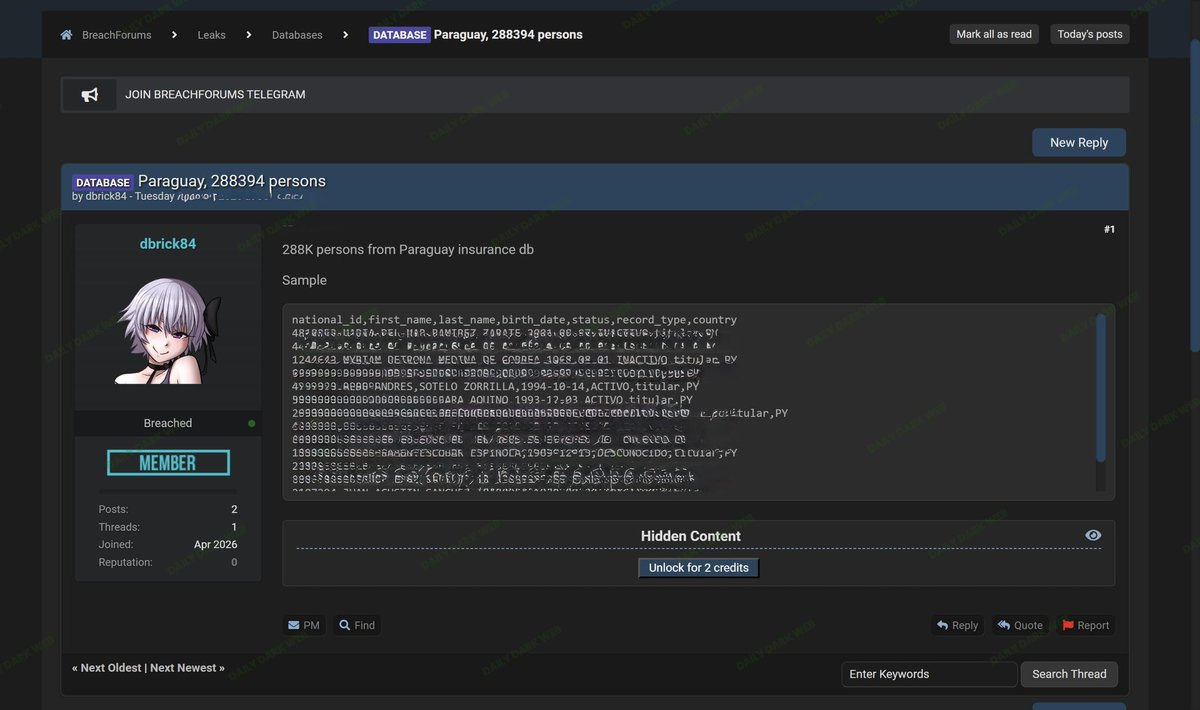Click the megaphone icon next to Telegram announcement

click(88, 94)
